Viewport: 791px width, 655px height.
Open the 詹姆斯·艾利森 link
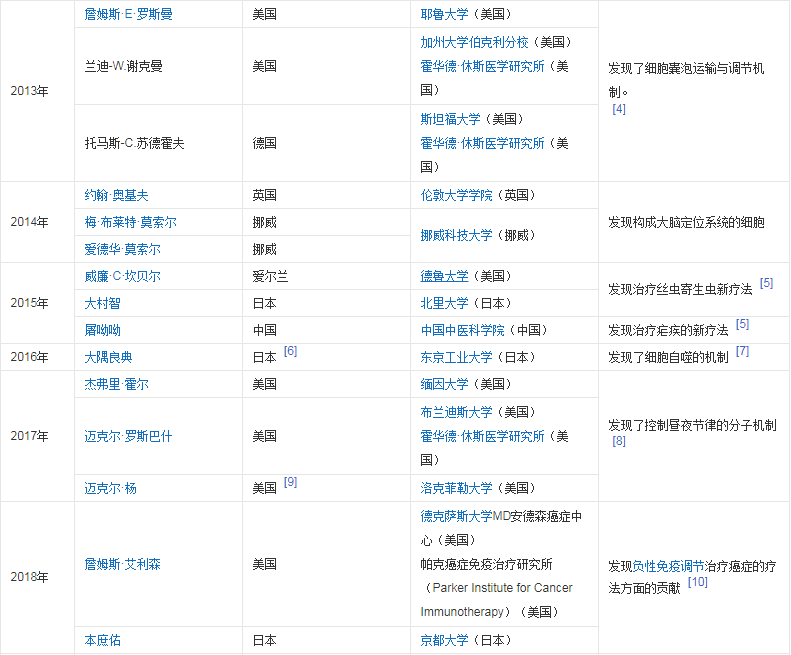tap(123, 564)
